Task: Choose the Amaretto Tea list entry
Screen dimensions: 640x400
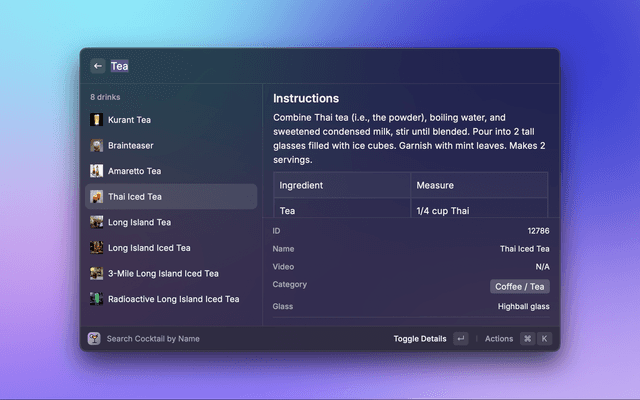Action: click(134, 171)
